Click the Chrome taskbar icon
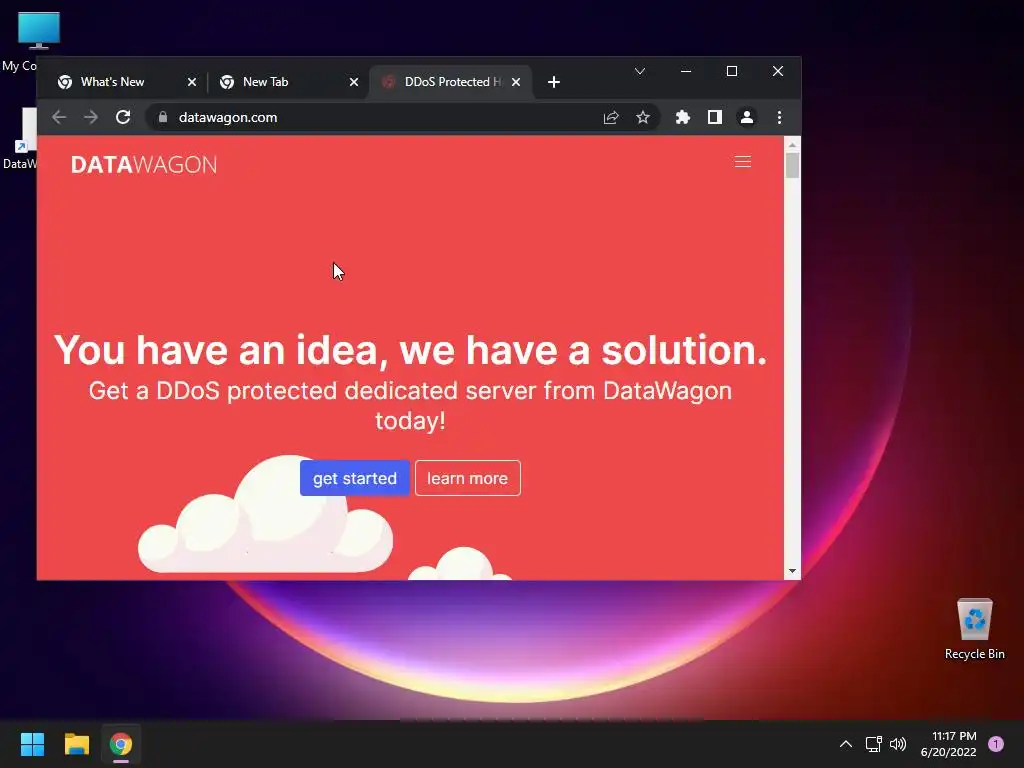This screenshot has height=768, width=1024. (121, 744)
